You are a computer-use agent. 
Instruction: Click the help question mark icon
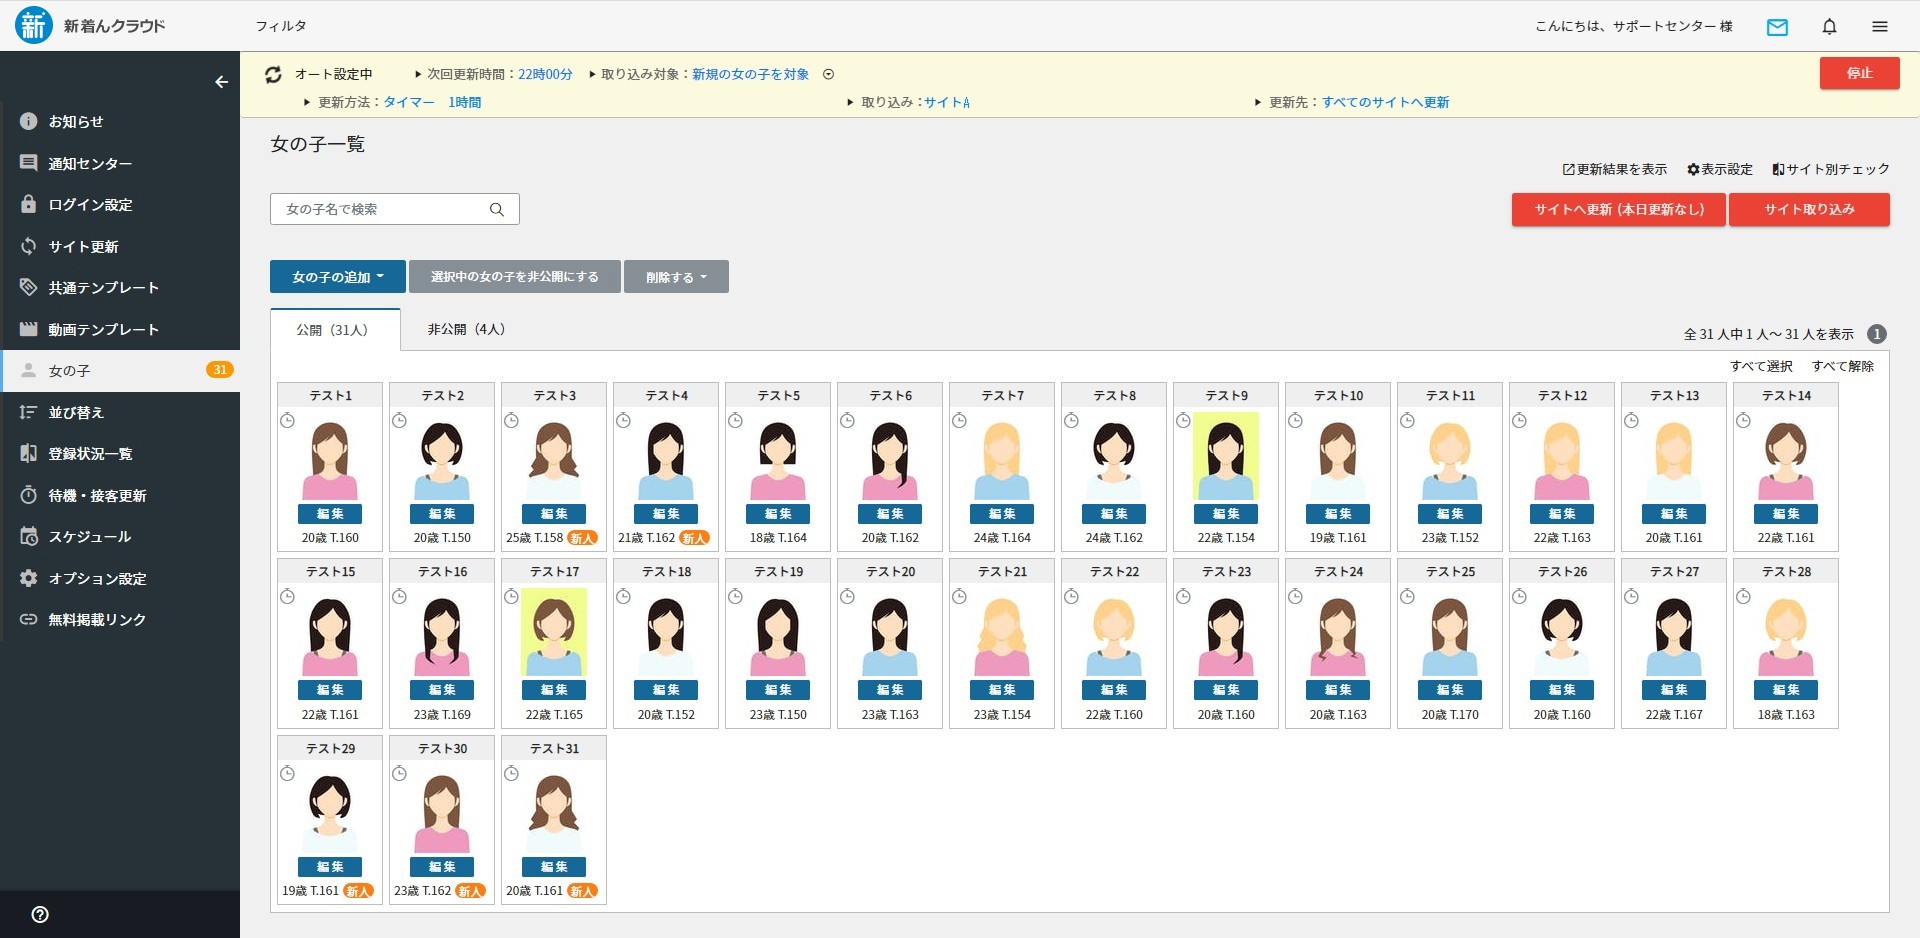[x=40, y=914]
